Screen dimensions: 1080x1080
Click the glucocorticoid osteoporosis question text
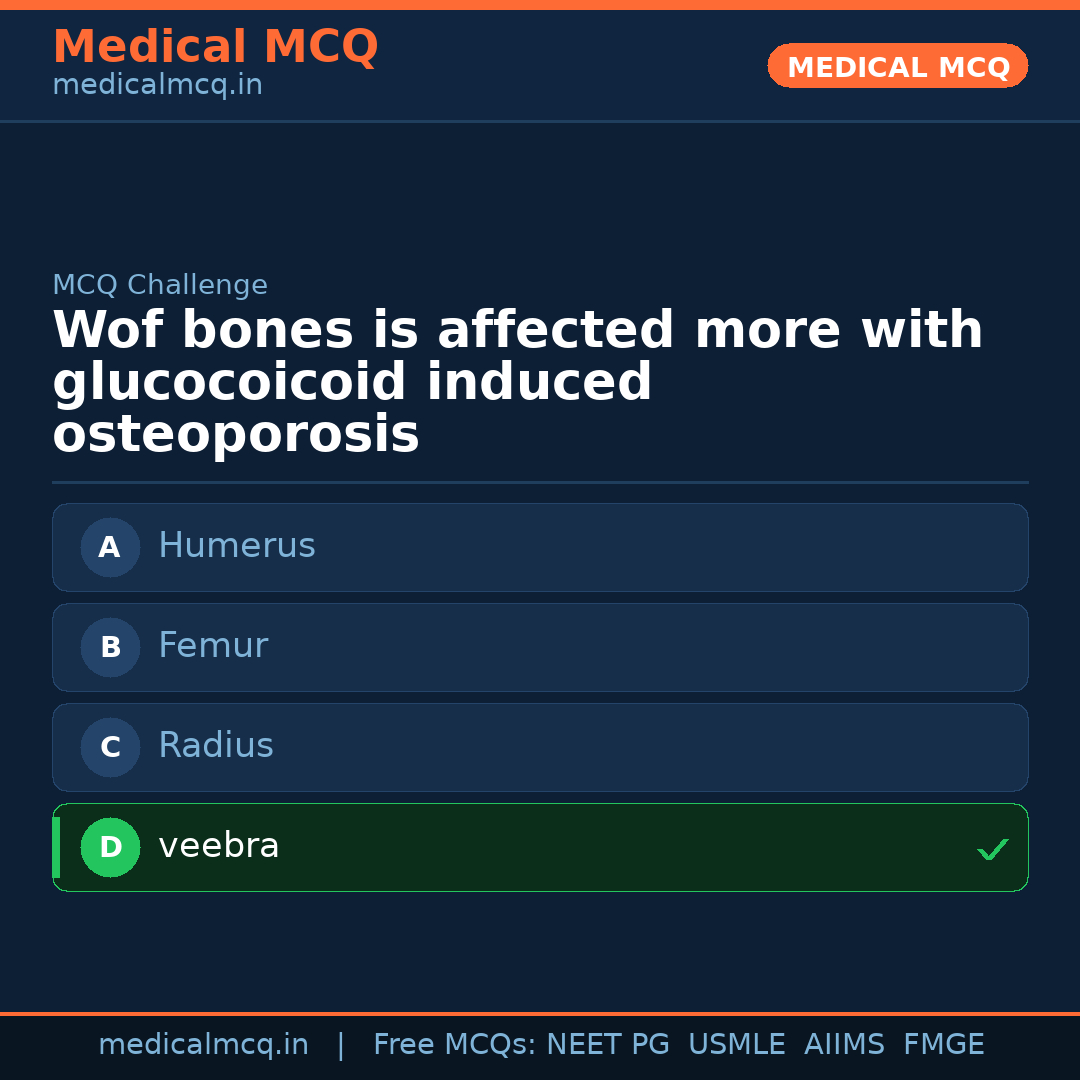click(x=517, y=382)
